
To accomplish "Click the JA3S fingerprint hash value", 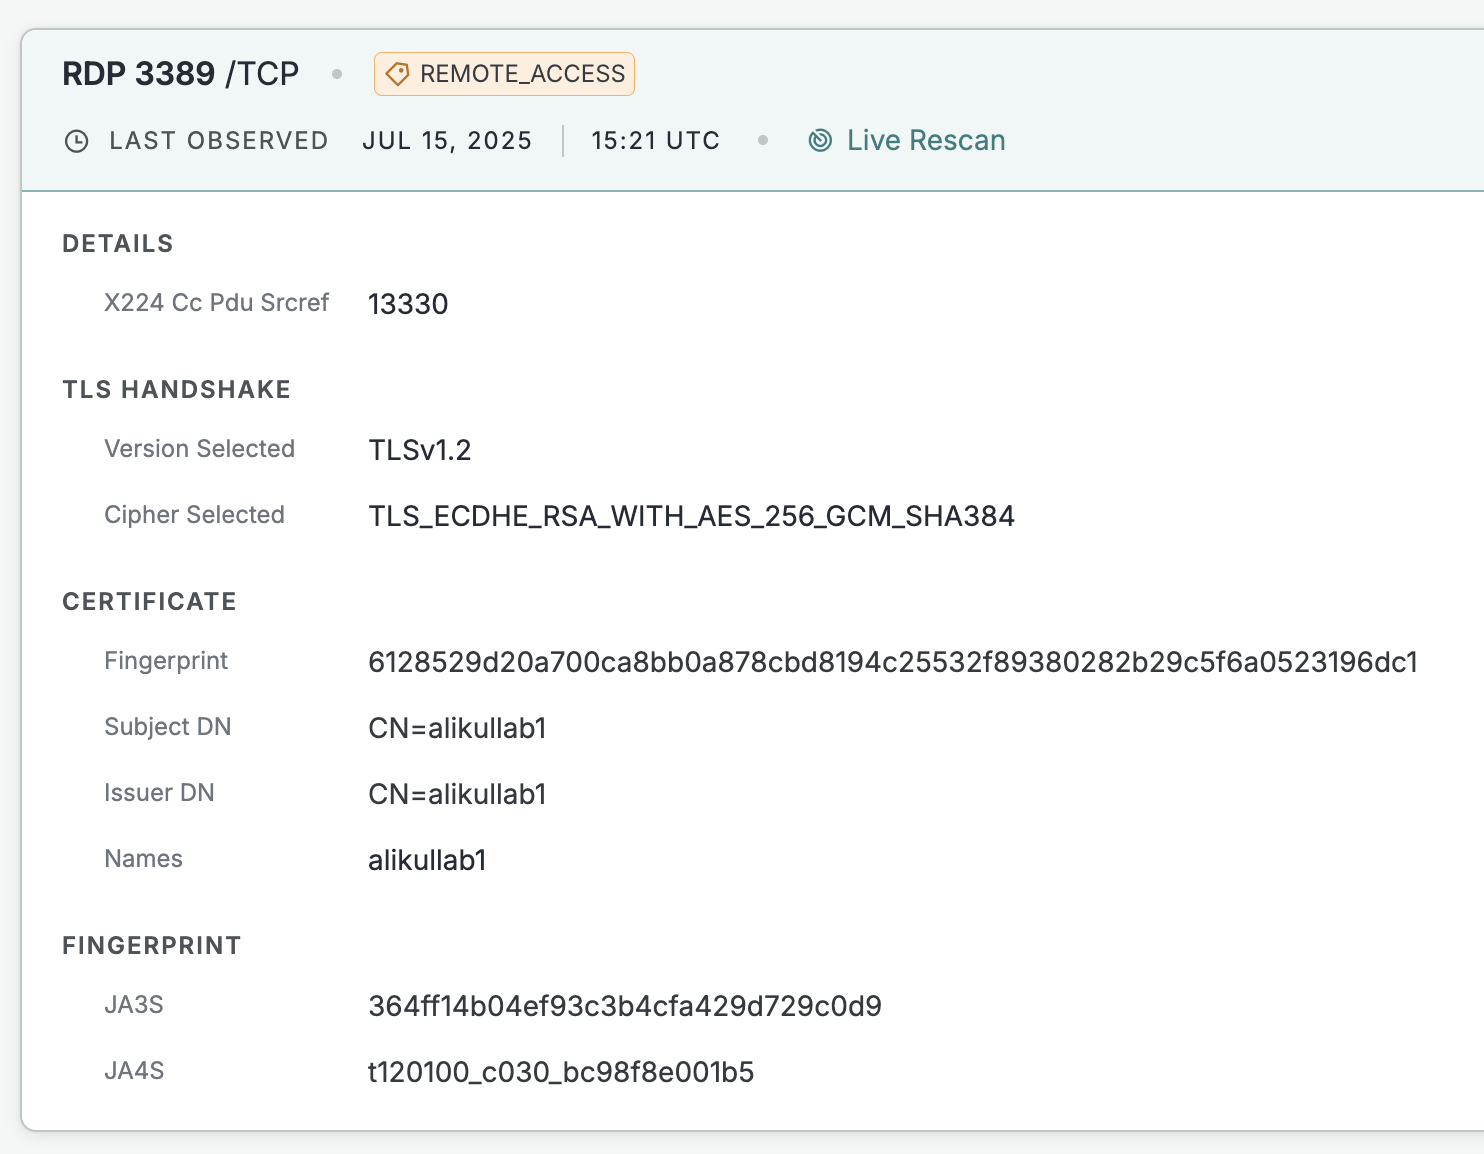I will pyautogui.click(x=624, y=1006).
